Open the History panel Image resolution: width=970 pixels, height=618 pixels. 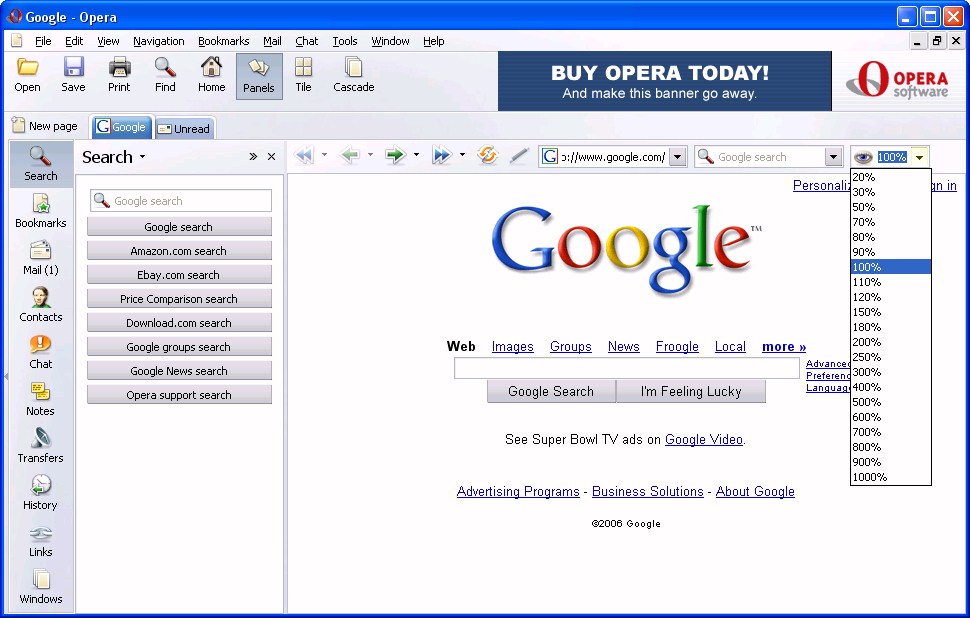click(x=41, y=493)
